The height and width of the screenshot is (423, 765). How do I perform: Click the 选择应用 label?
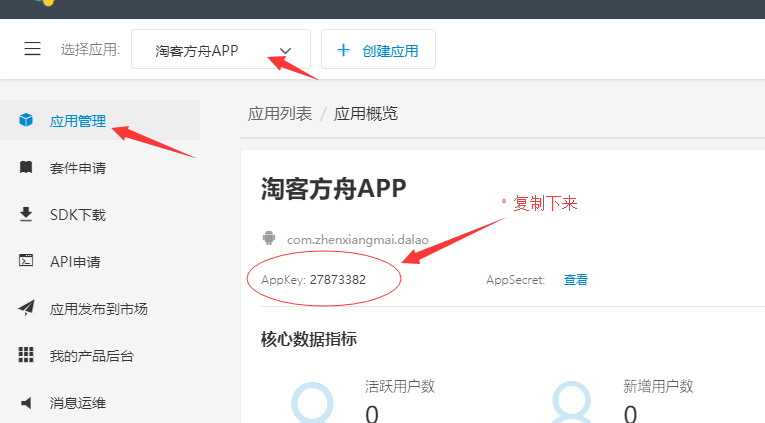(x=90, y=49)
